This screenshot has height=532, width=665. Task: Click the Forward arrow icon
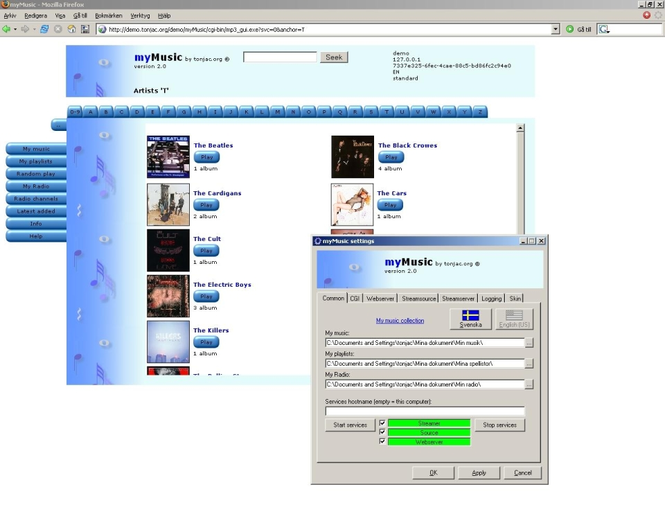point(25,29)
